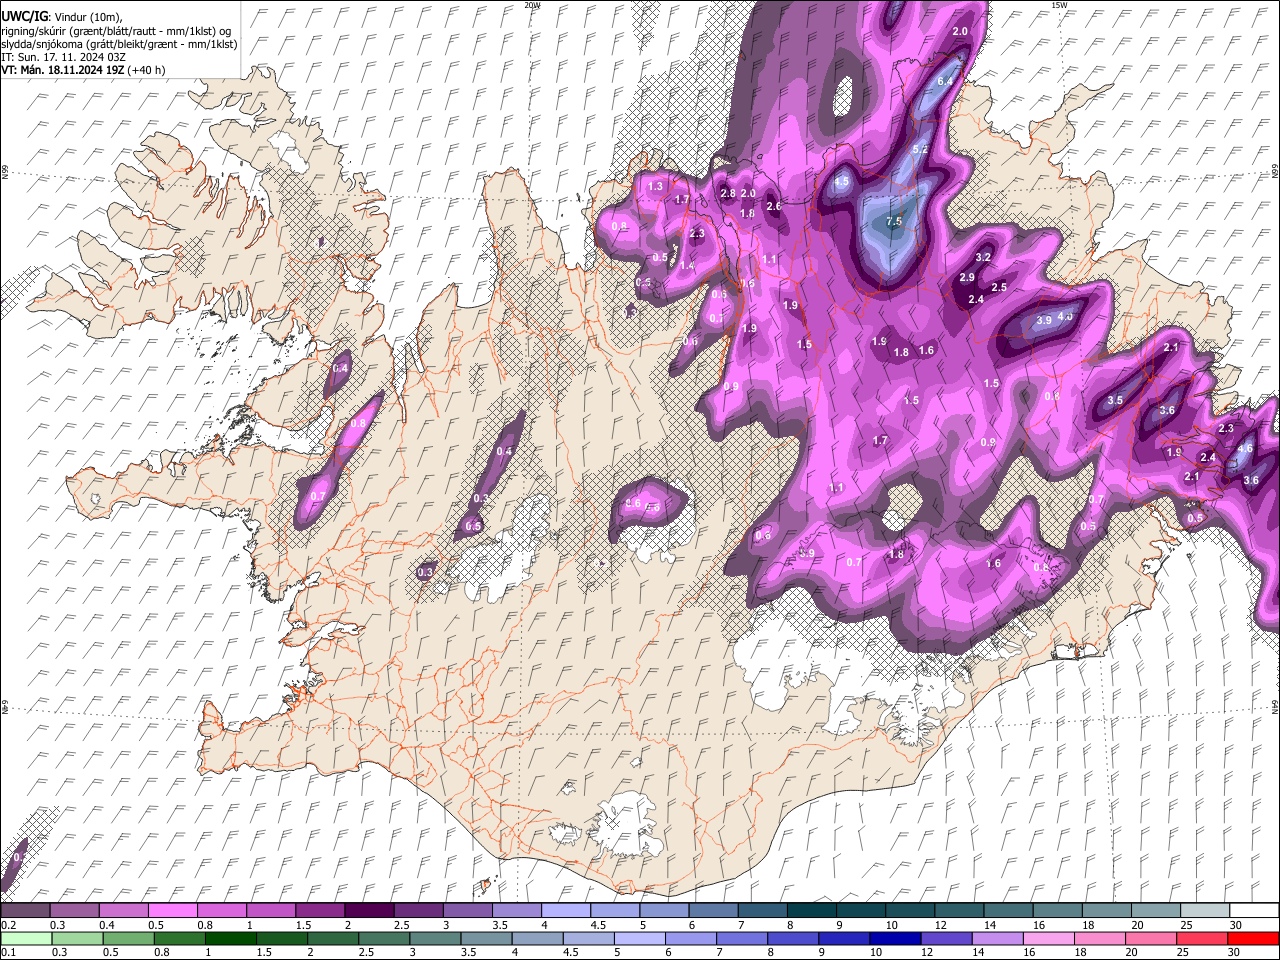Pick upper legend swatch between 4 and 4.5
Screen dimensions: 1280x960
(x=566, y=911)
